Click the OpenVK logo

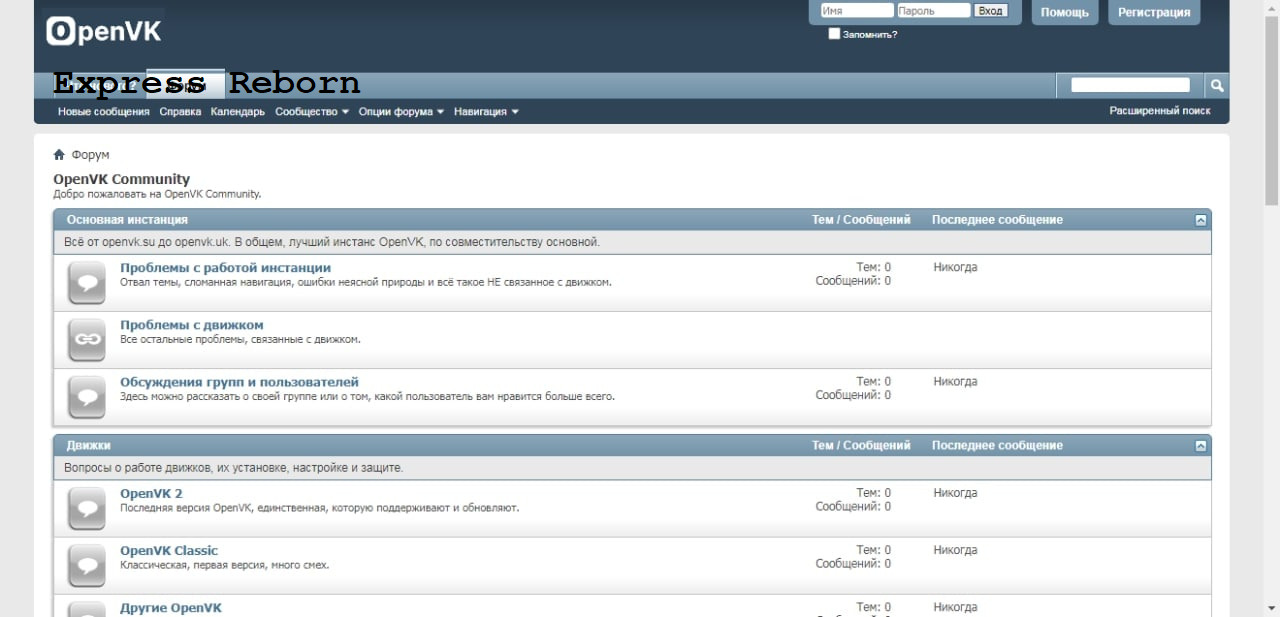104,32
